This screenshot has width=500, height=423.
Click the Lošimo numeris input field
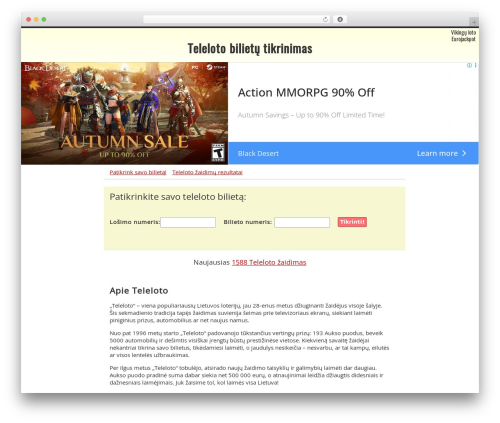tap(188, 222)
